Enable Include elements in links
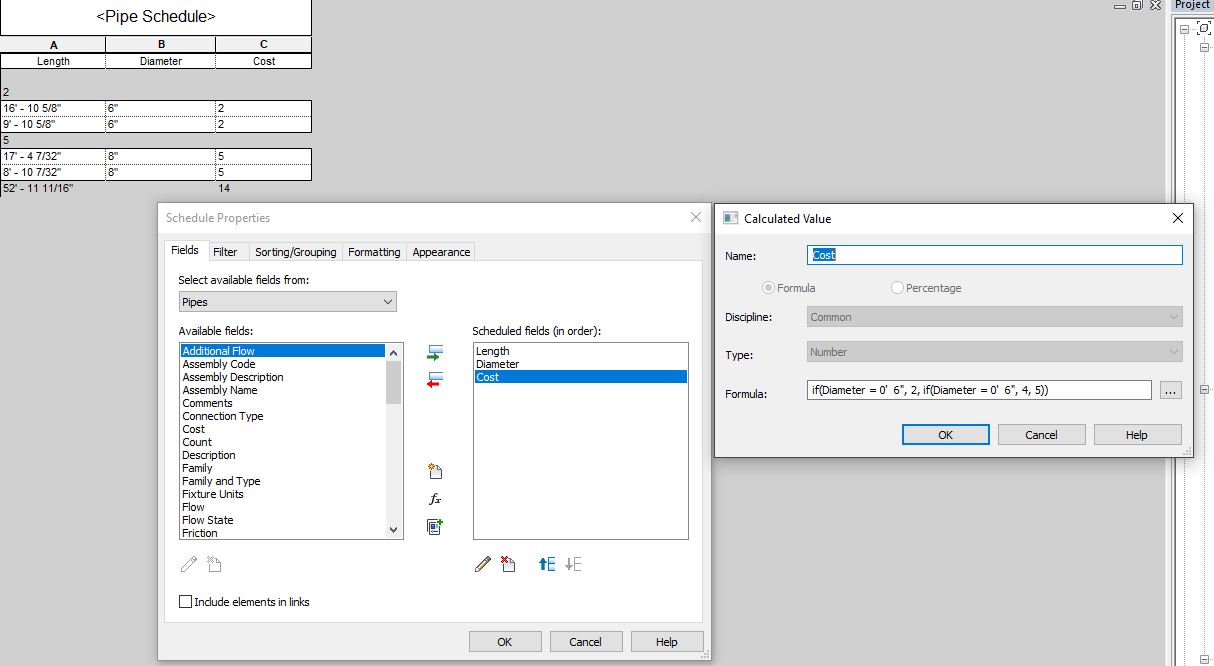The width and height of the screenshot is (1214, 666). click(185, 601)
